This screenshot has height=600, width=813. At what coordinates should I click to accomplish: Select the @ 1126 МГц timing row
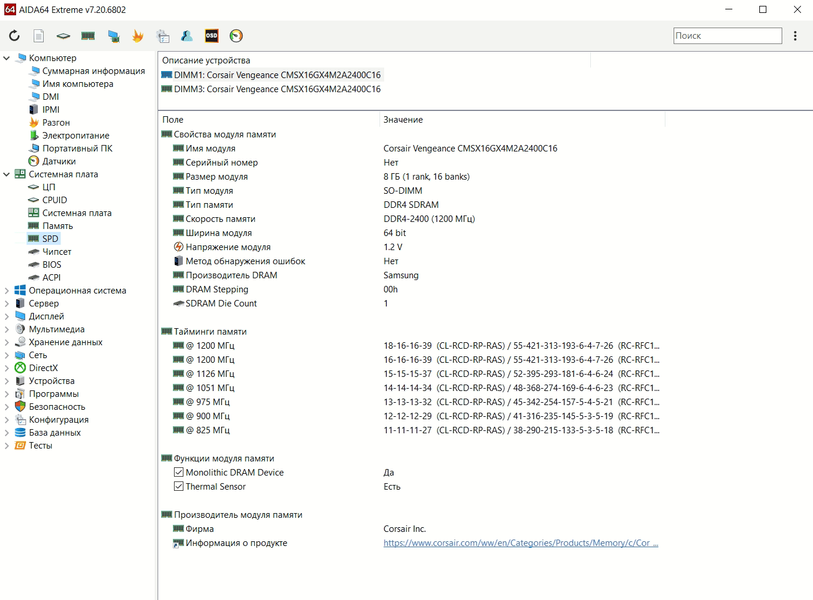412,374
